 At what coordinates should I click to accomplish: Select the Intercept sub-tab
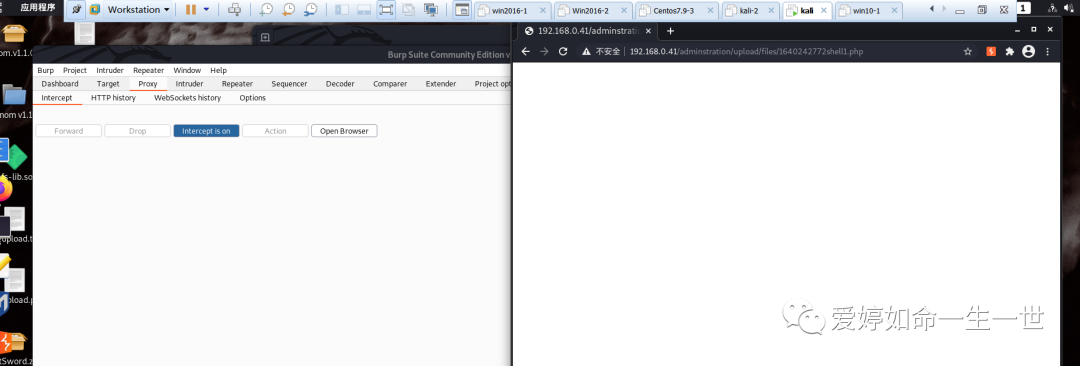coord(57,98)
